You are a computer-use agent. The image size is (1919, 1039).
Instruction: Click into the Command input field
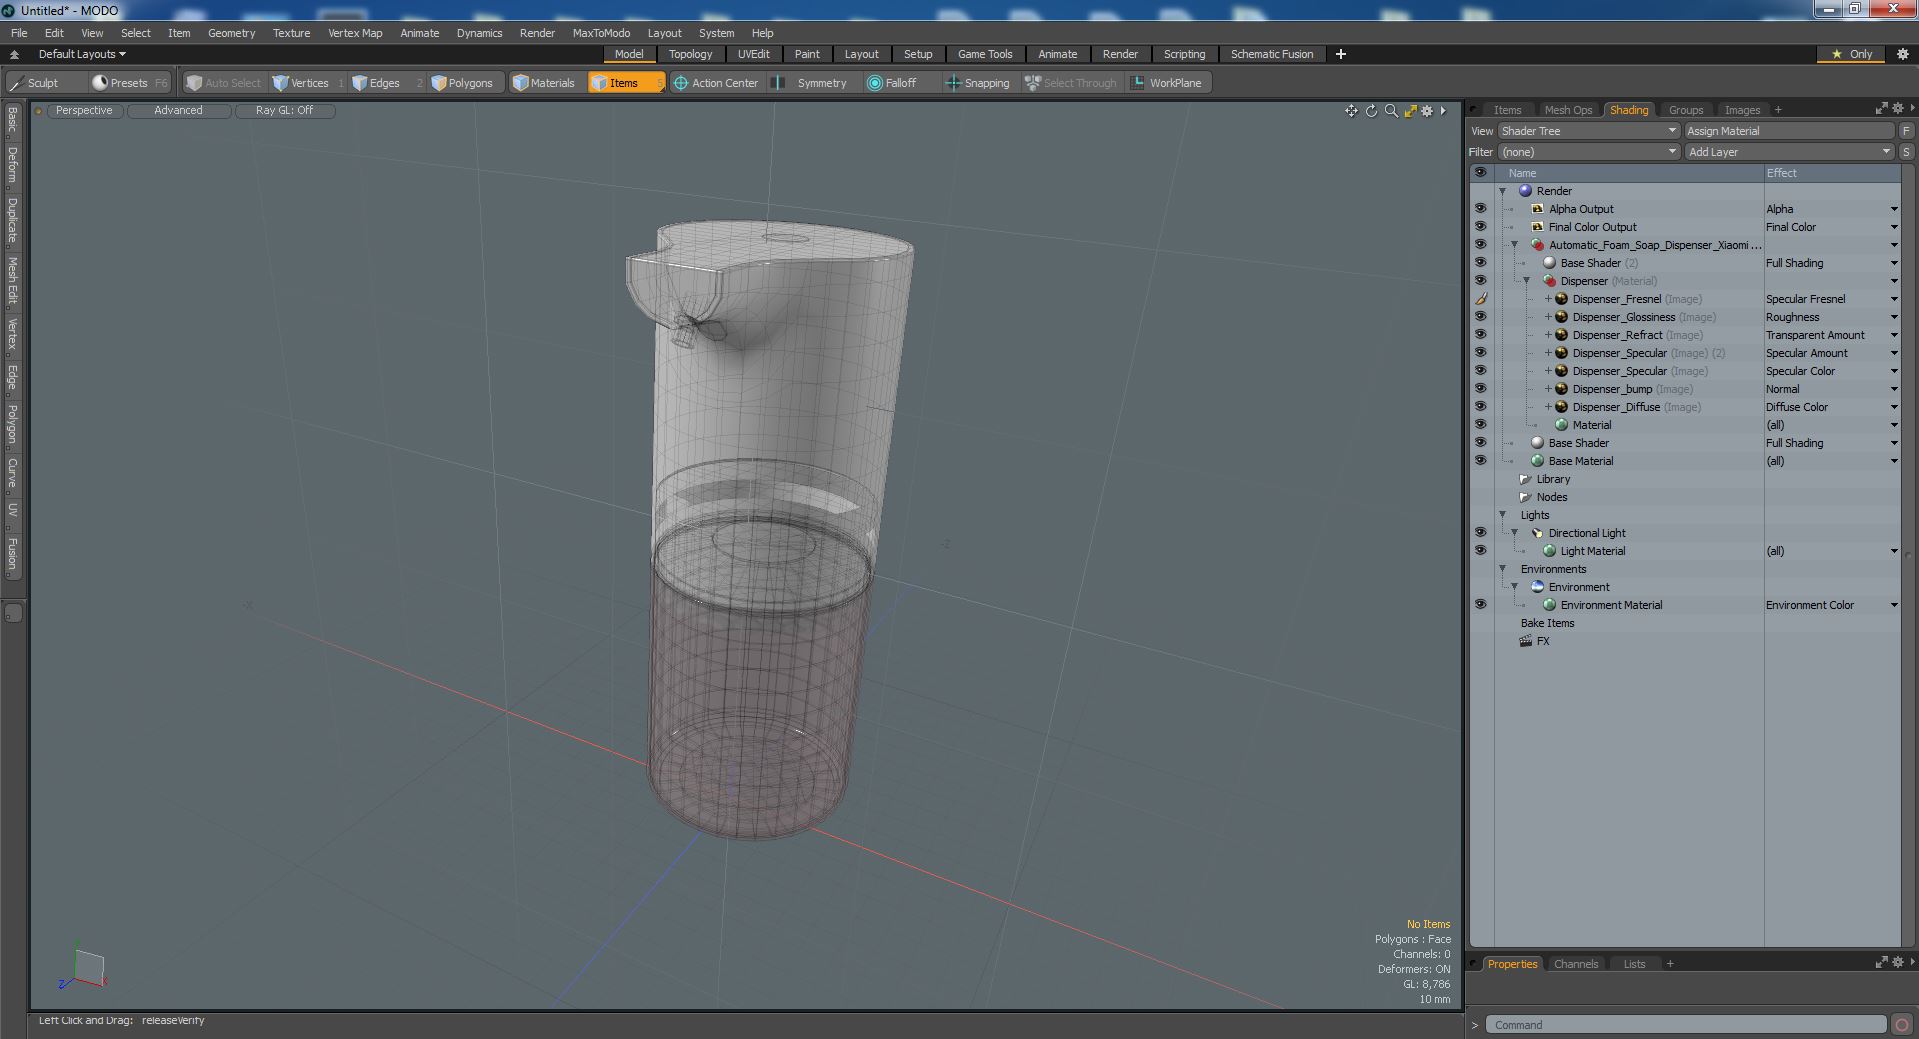coord(1686,1025)
